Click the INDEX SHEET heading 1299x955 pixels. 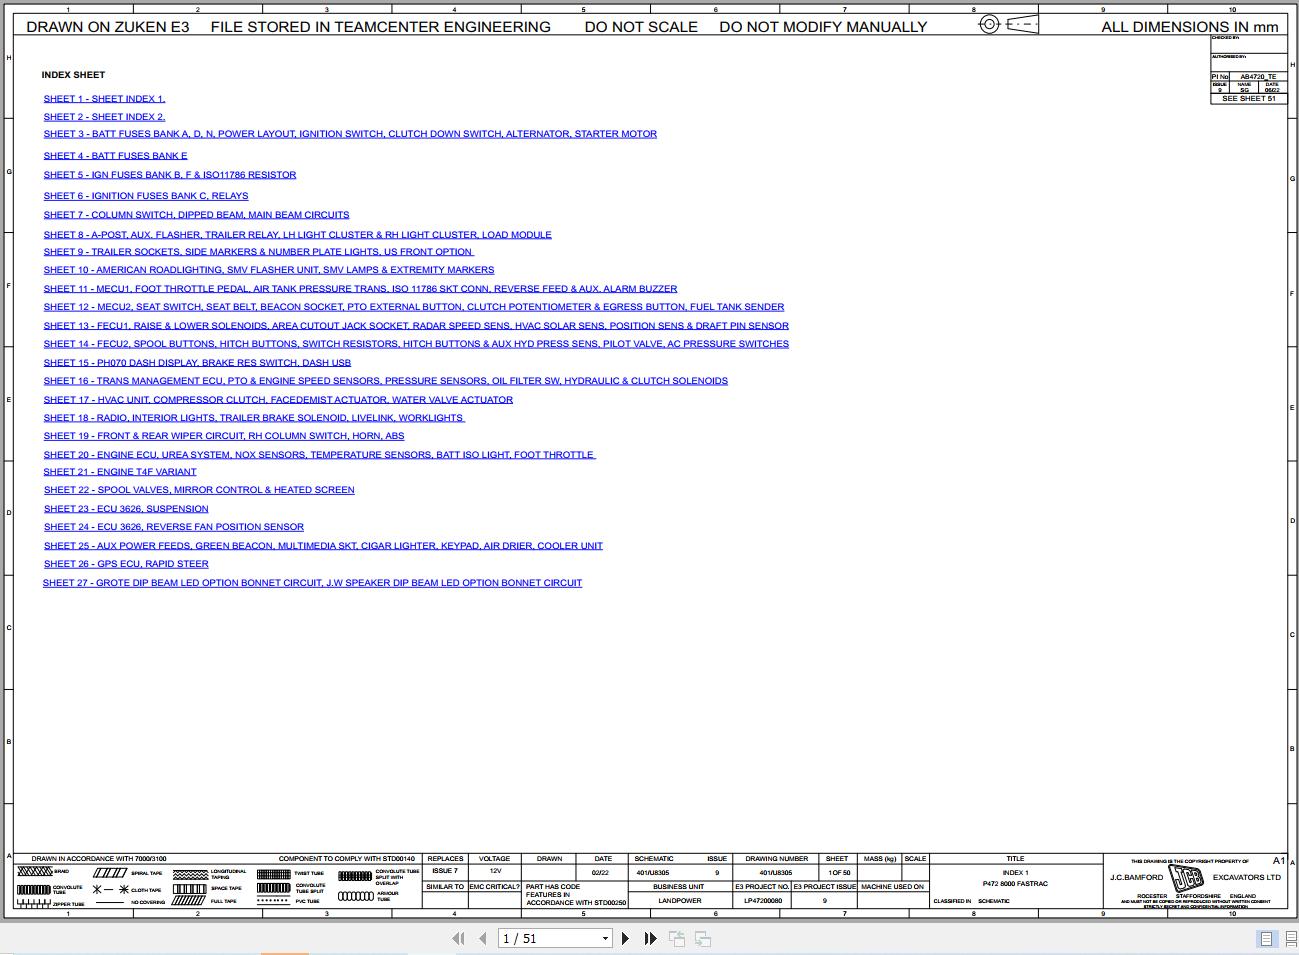coord(73,75)
